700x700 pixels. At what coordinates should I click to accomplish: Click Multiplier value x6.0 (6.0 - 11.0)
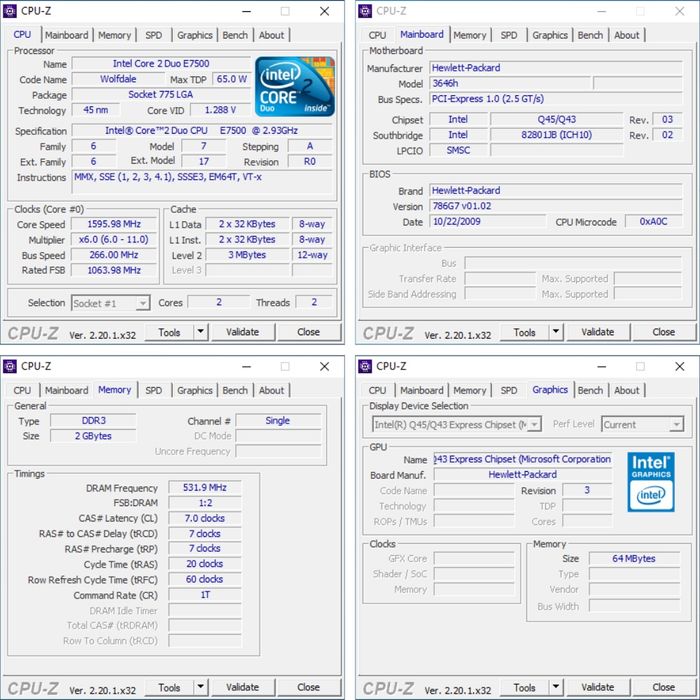click(x=114, y=240)
